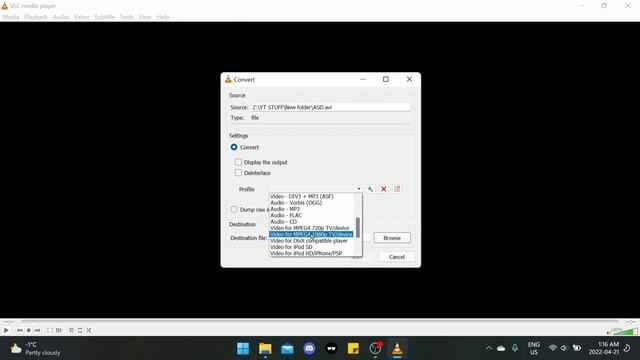Toggle the loop mode icon

point(80,330)
